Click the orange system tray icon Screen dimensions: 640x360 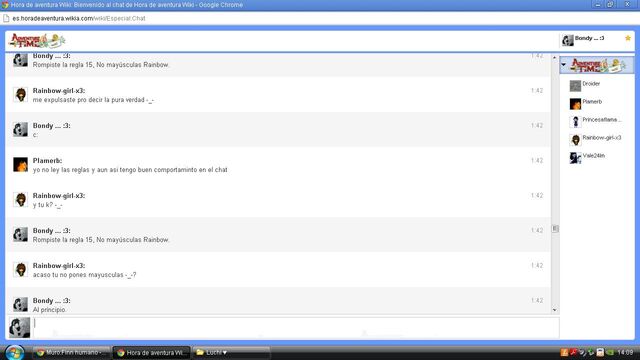coord(564,352)
